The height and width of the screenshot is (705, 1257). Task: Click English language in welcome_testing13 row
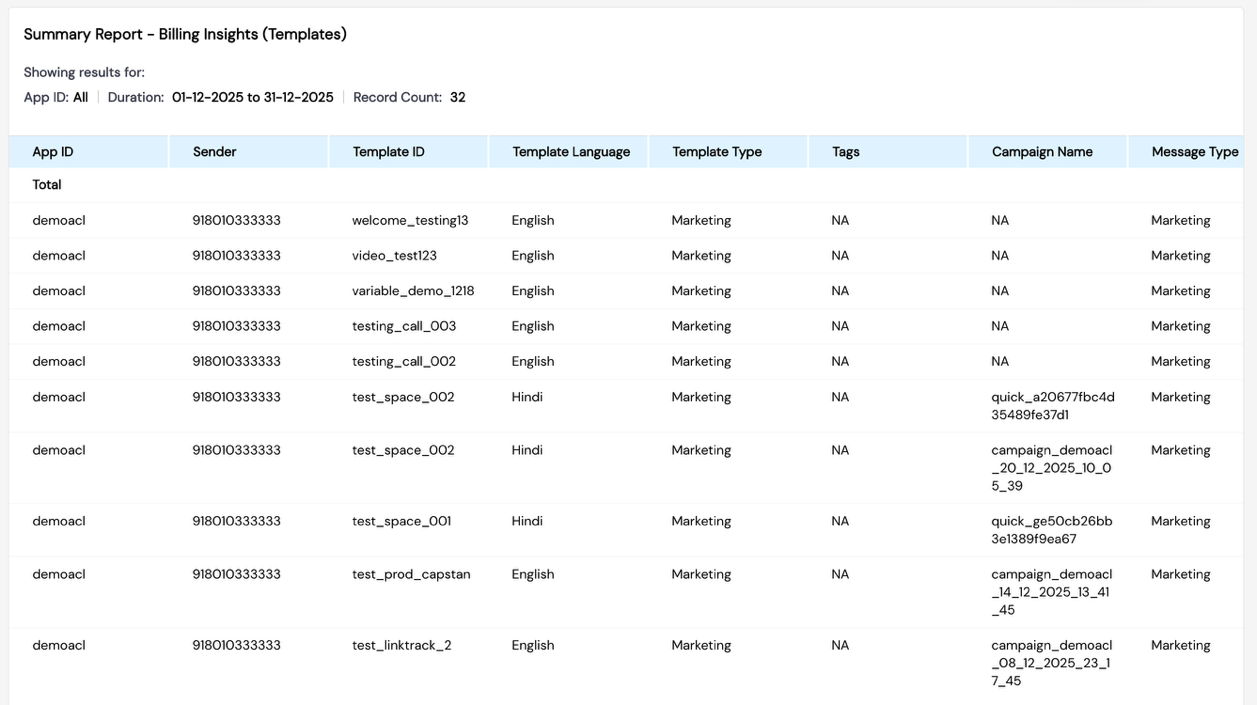tap(533, 221)
